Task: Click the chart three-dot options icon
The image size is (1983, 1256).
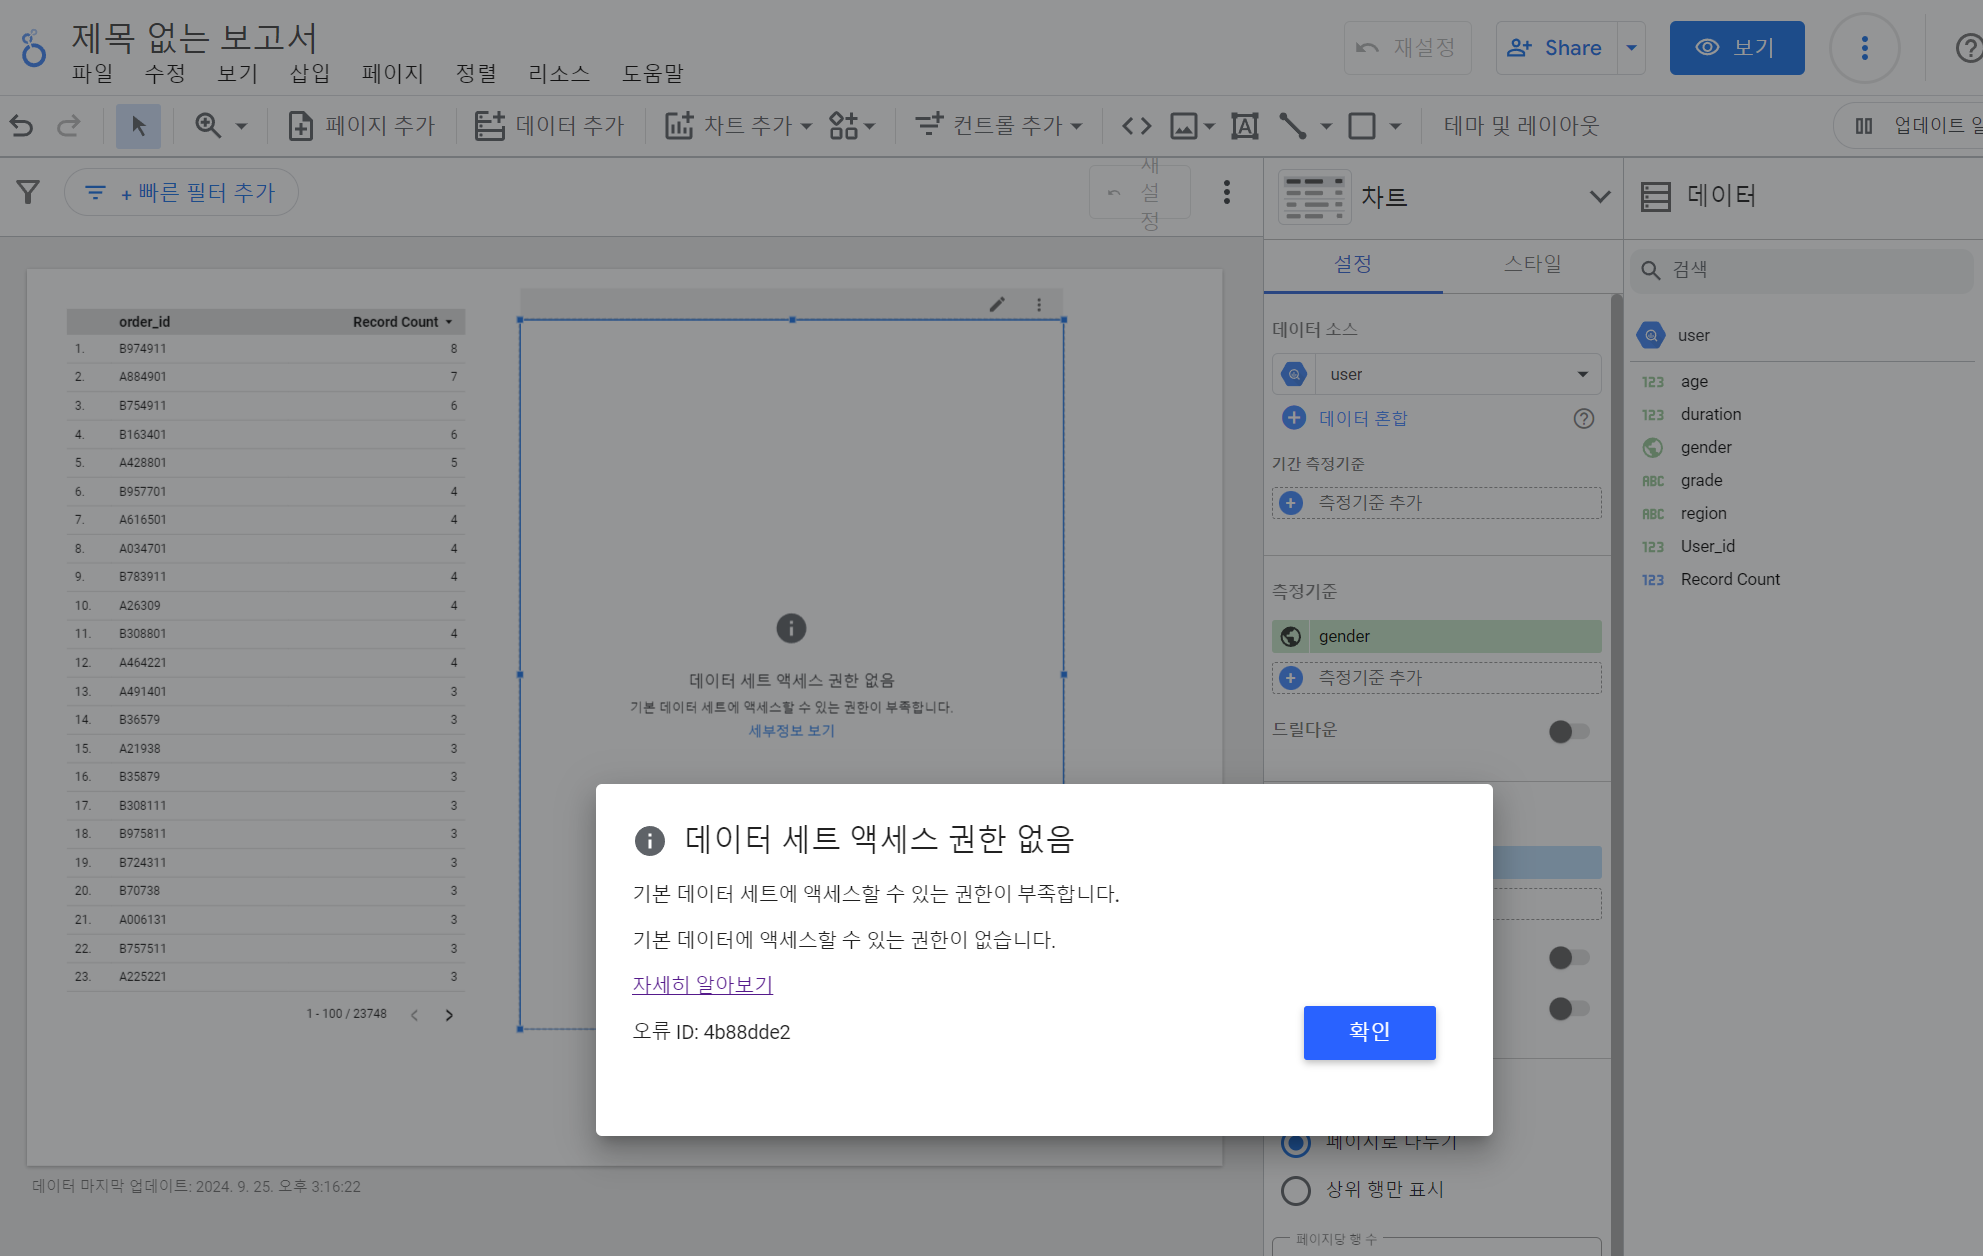Action: [x=1039, y=305]
